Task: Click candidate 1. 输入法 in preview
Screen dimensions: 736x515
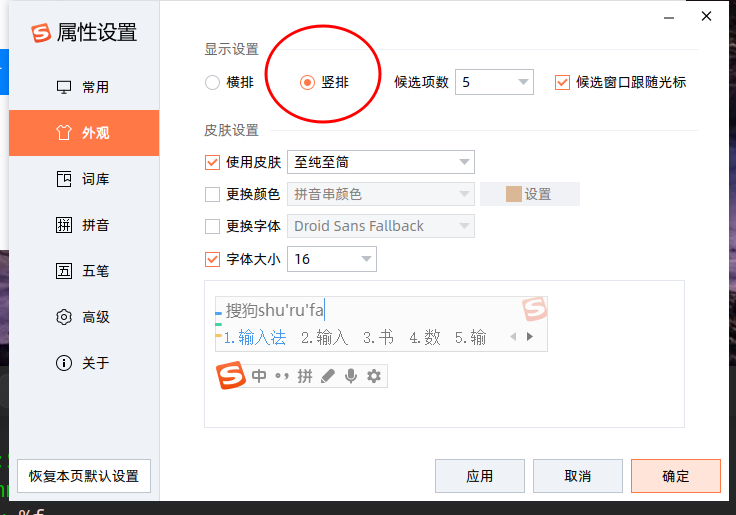Action: [x=255, y=338]
